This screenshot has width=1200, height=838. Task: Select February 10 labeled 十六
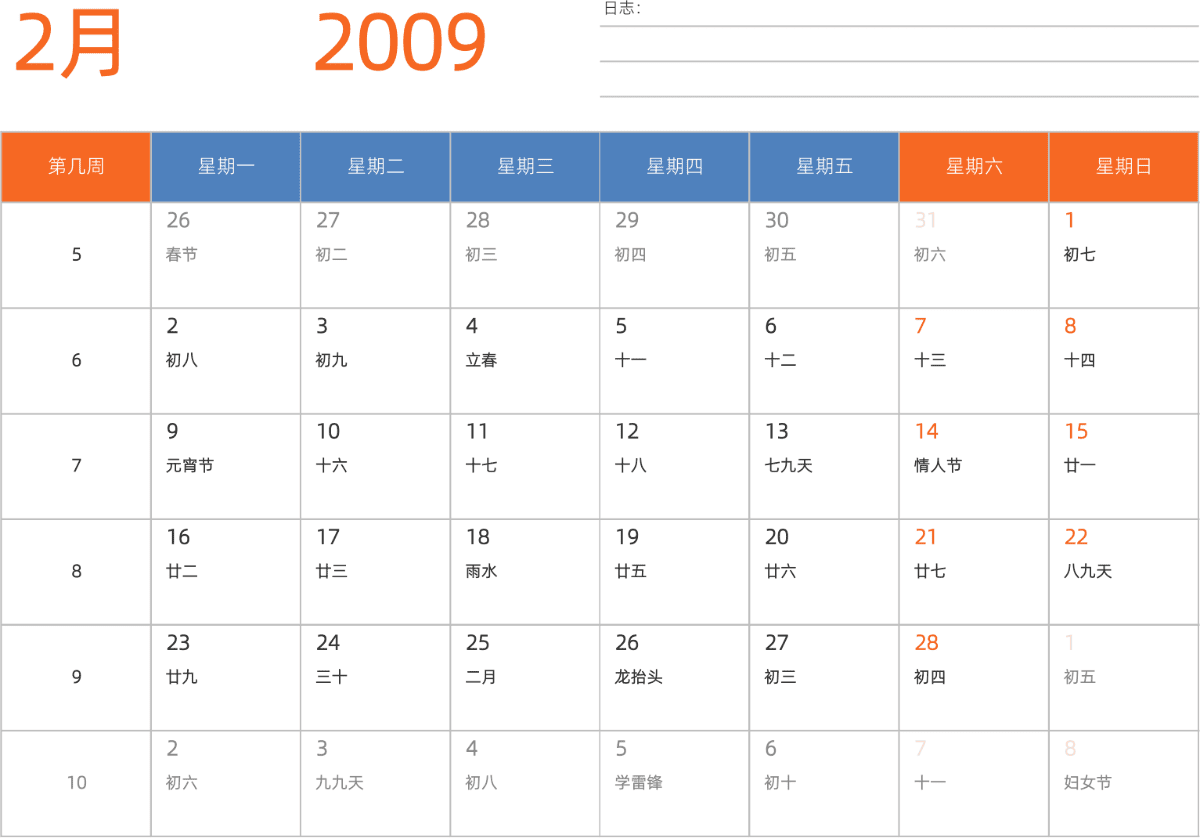click(x=375, y=466)
